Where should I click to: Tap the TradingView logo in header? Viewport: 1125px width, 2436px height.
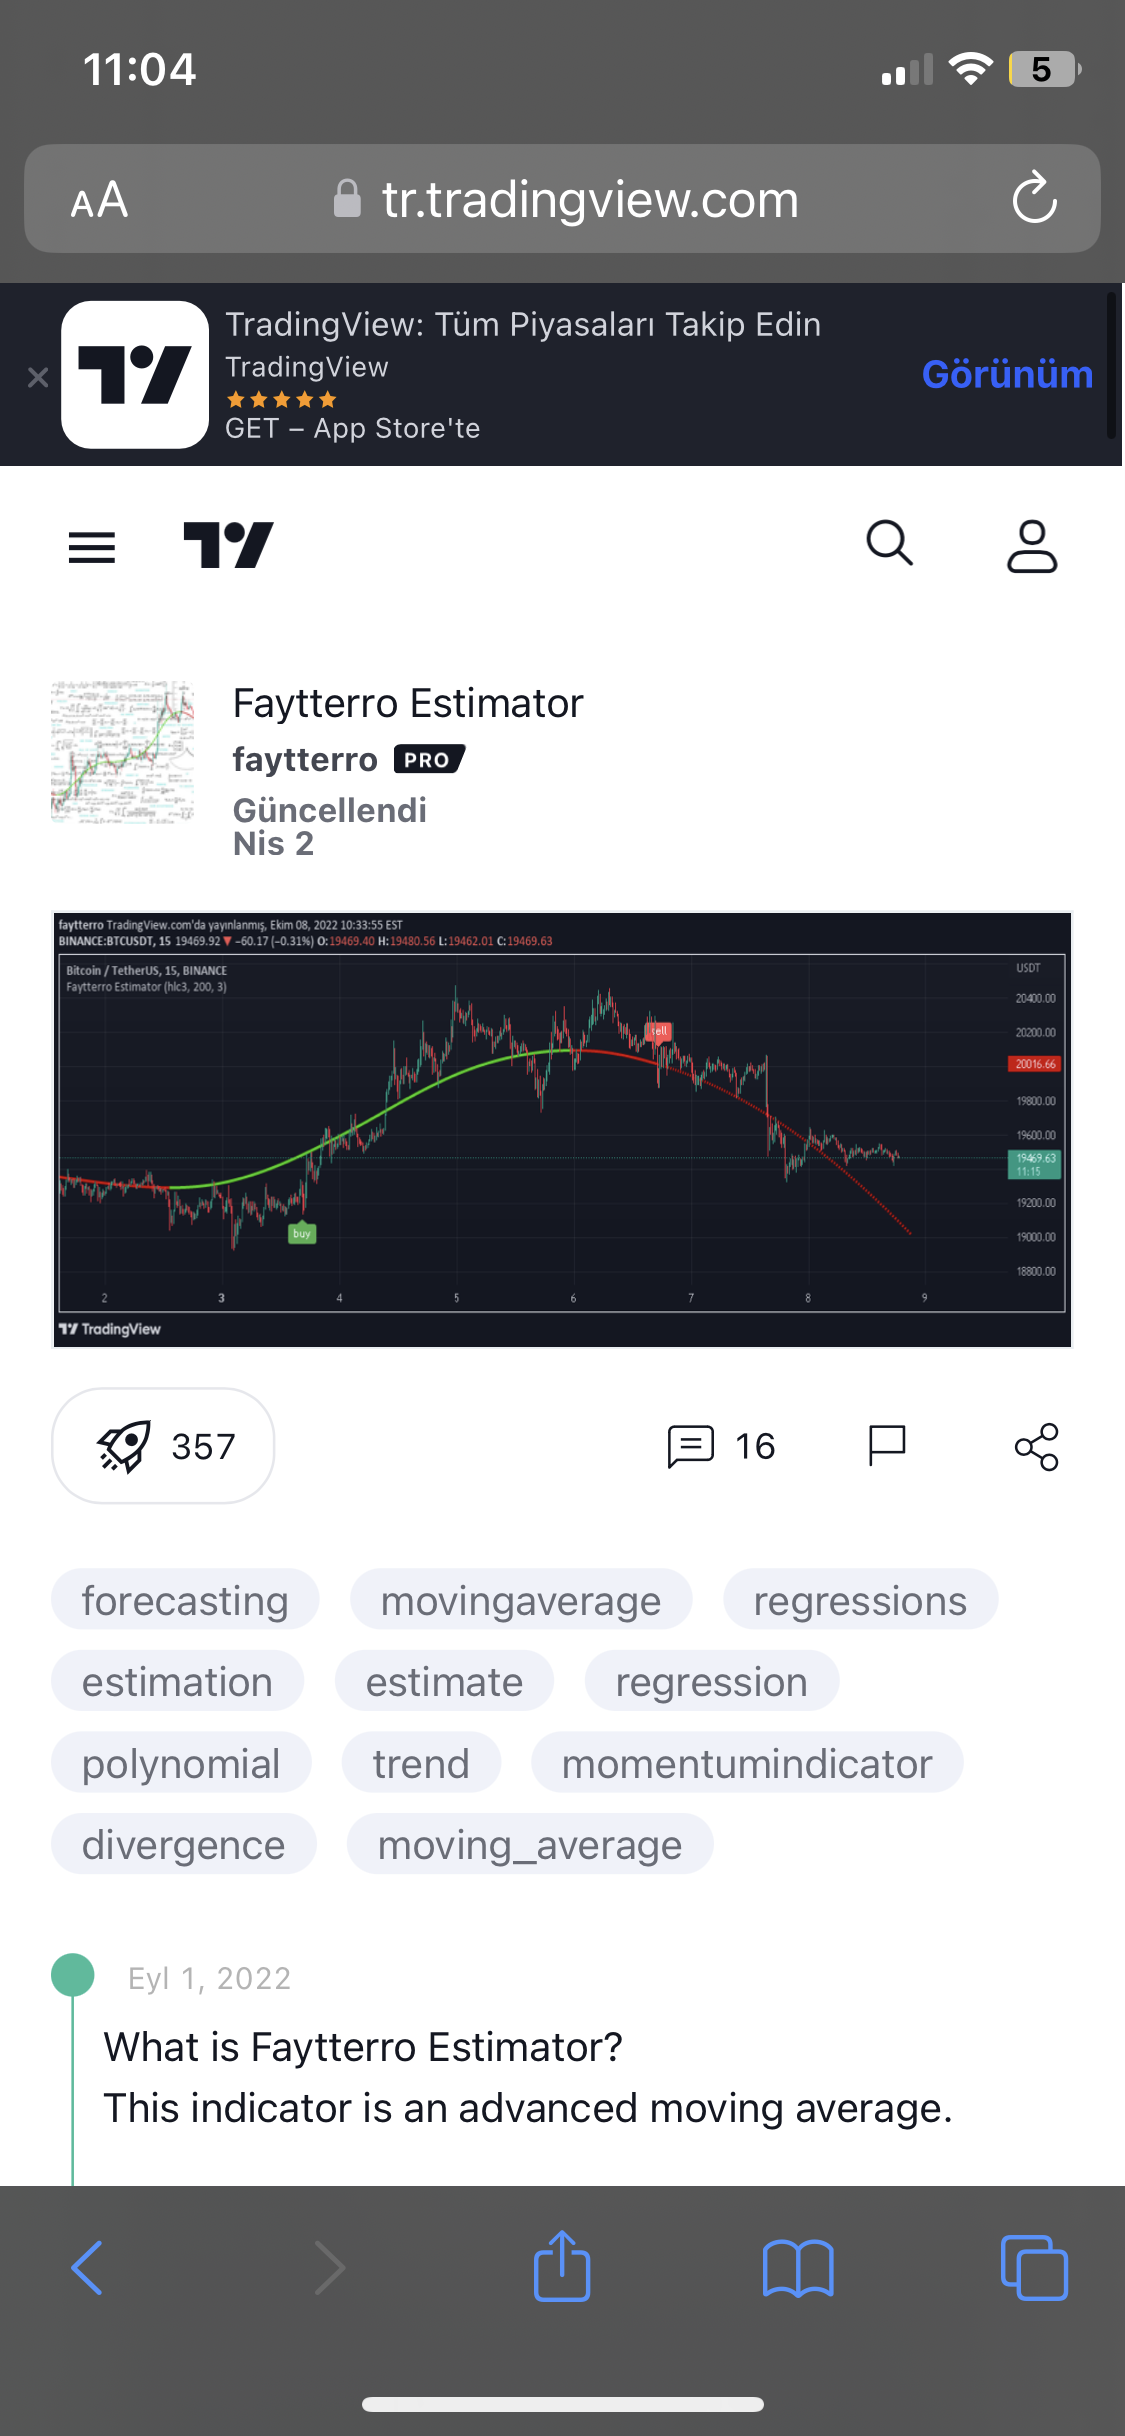pyautogui.click(x=228, y=546)
